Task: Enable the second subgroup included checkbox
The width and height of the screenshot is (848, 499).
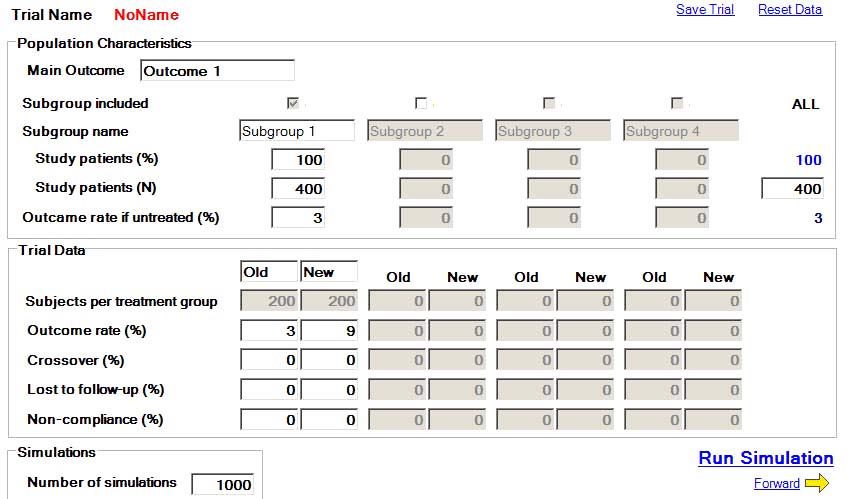Action: point(421,103)
